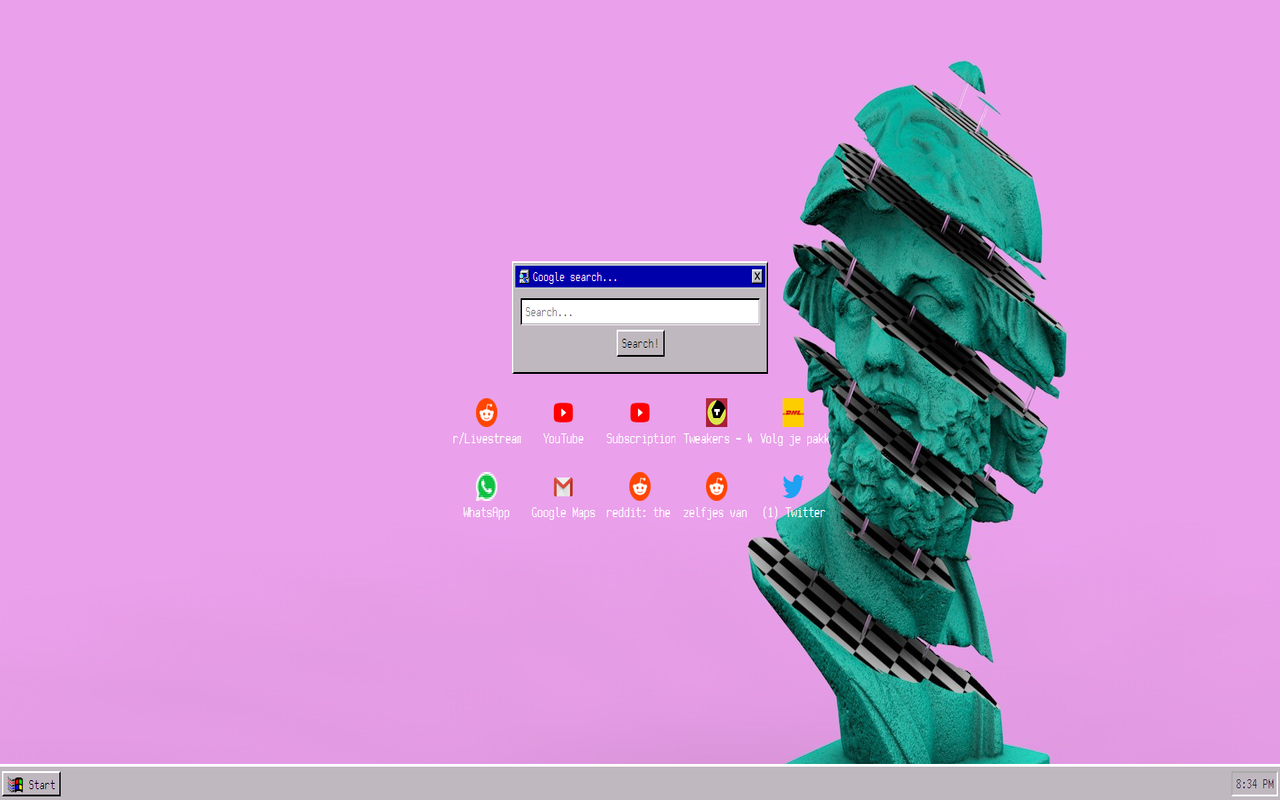Image resolution: width=1280 pixels, height=800 pixels.
Task: Click the 'Volg je pakket' label text
Action: point(793,438)
